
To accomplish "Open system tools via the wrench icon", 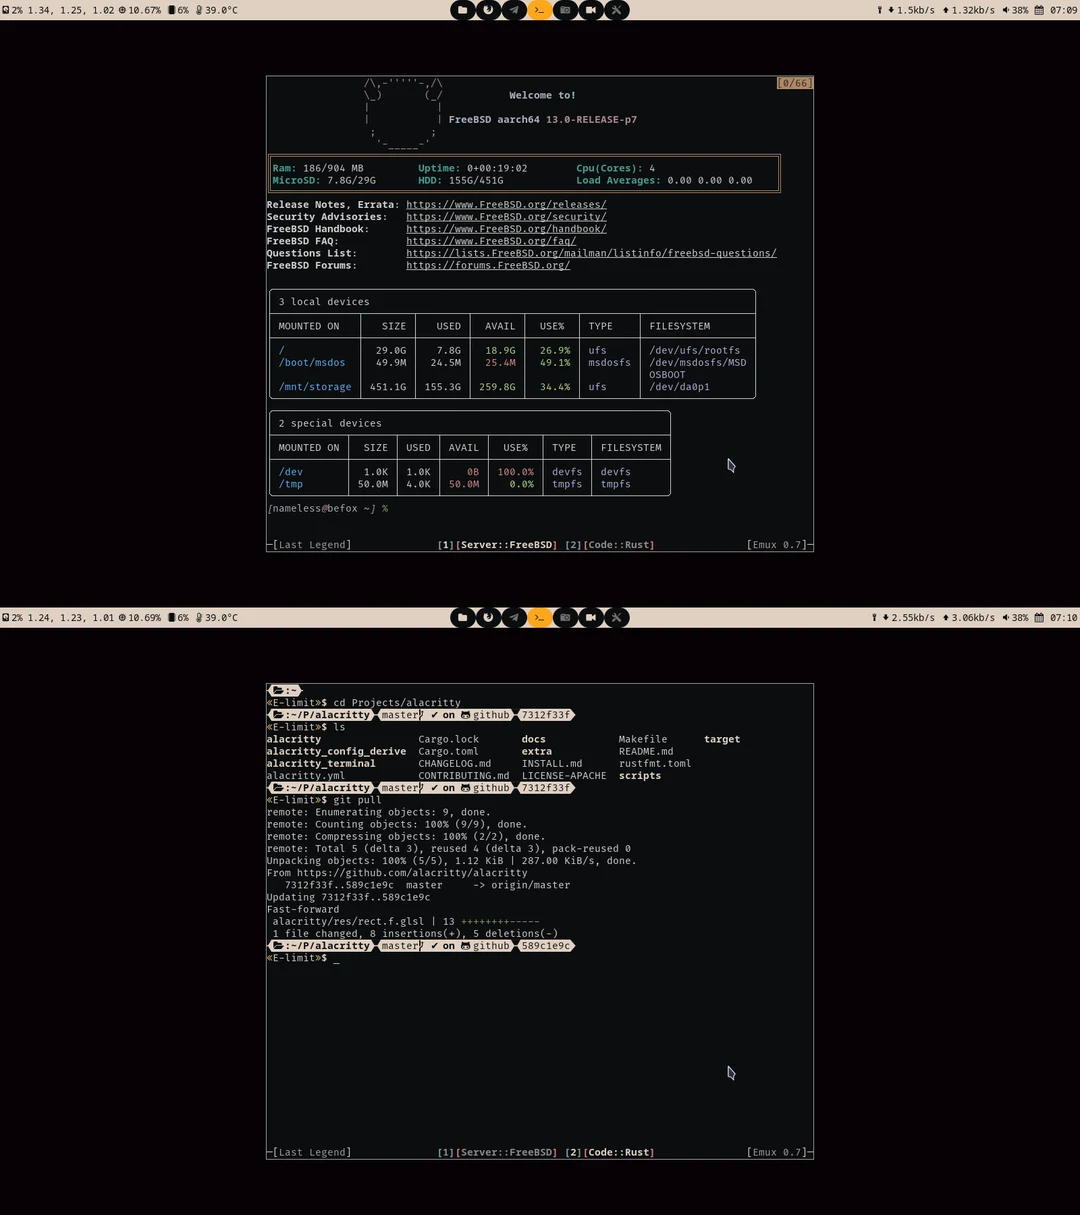I will click(617, 10).
